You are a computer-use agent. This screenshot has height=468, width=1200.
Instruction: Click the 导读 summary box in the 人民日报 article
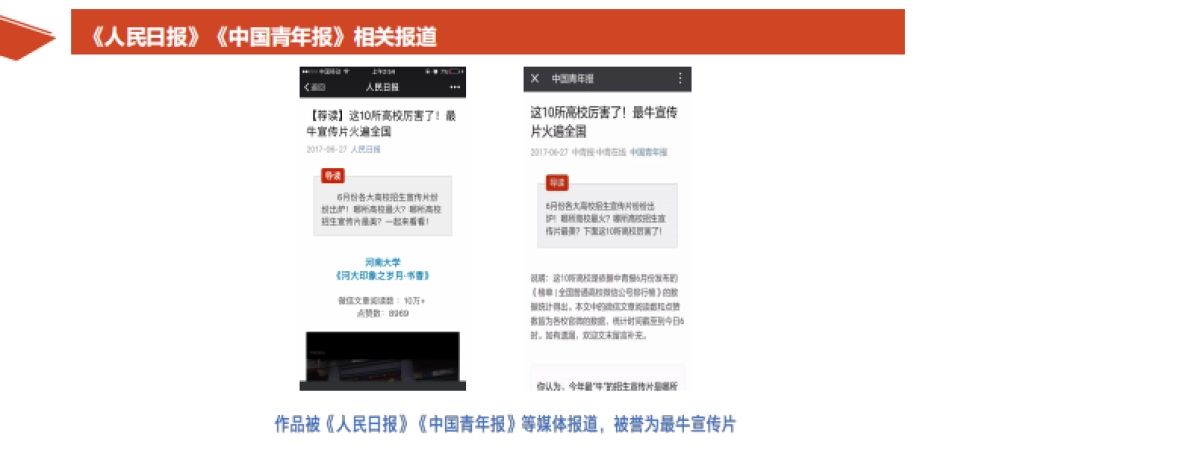click(383, 206)
